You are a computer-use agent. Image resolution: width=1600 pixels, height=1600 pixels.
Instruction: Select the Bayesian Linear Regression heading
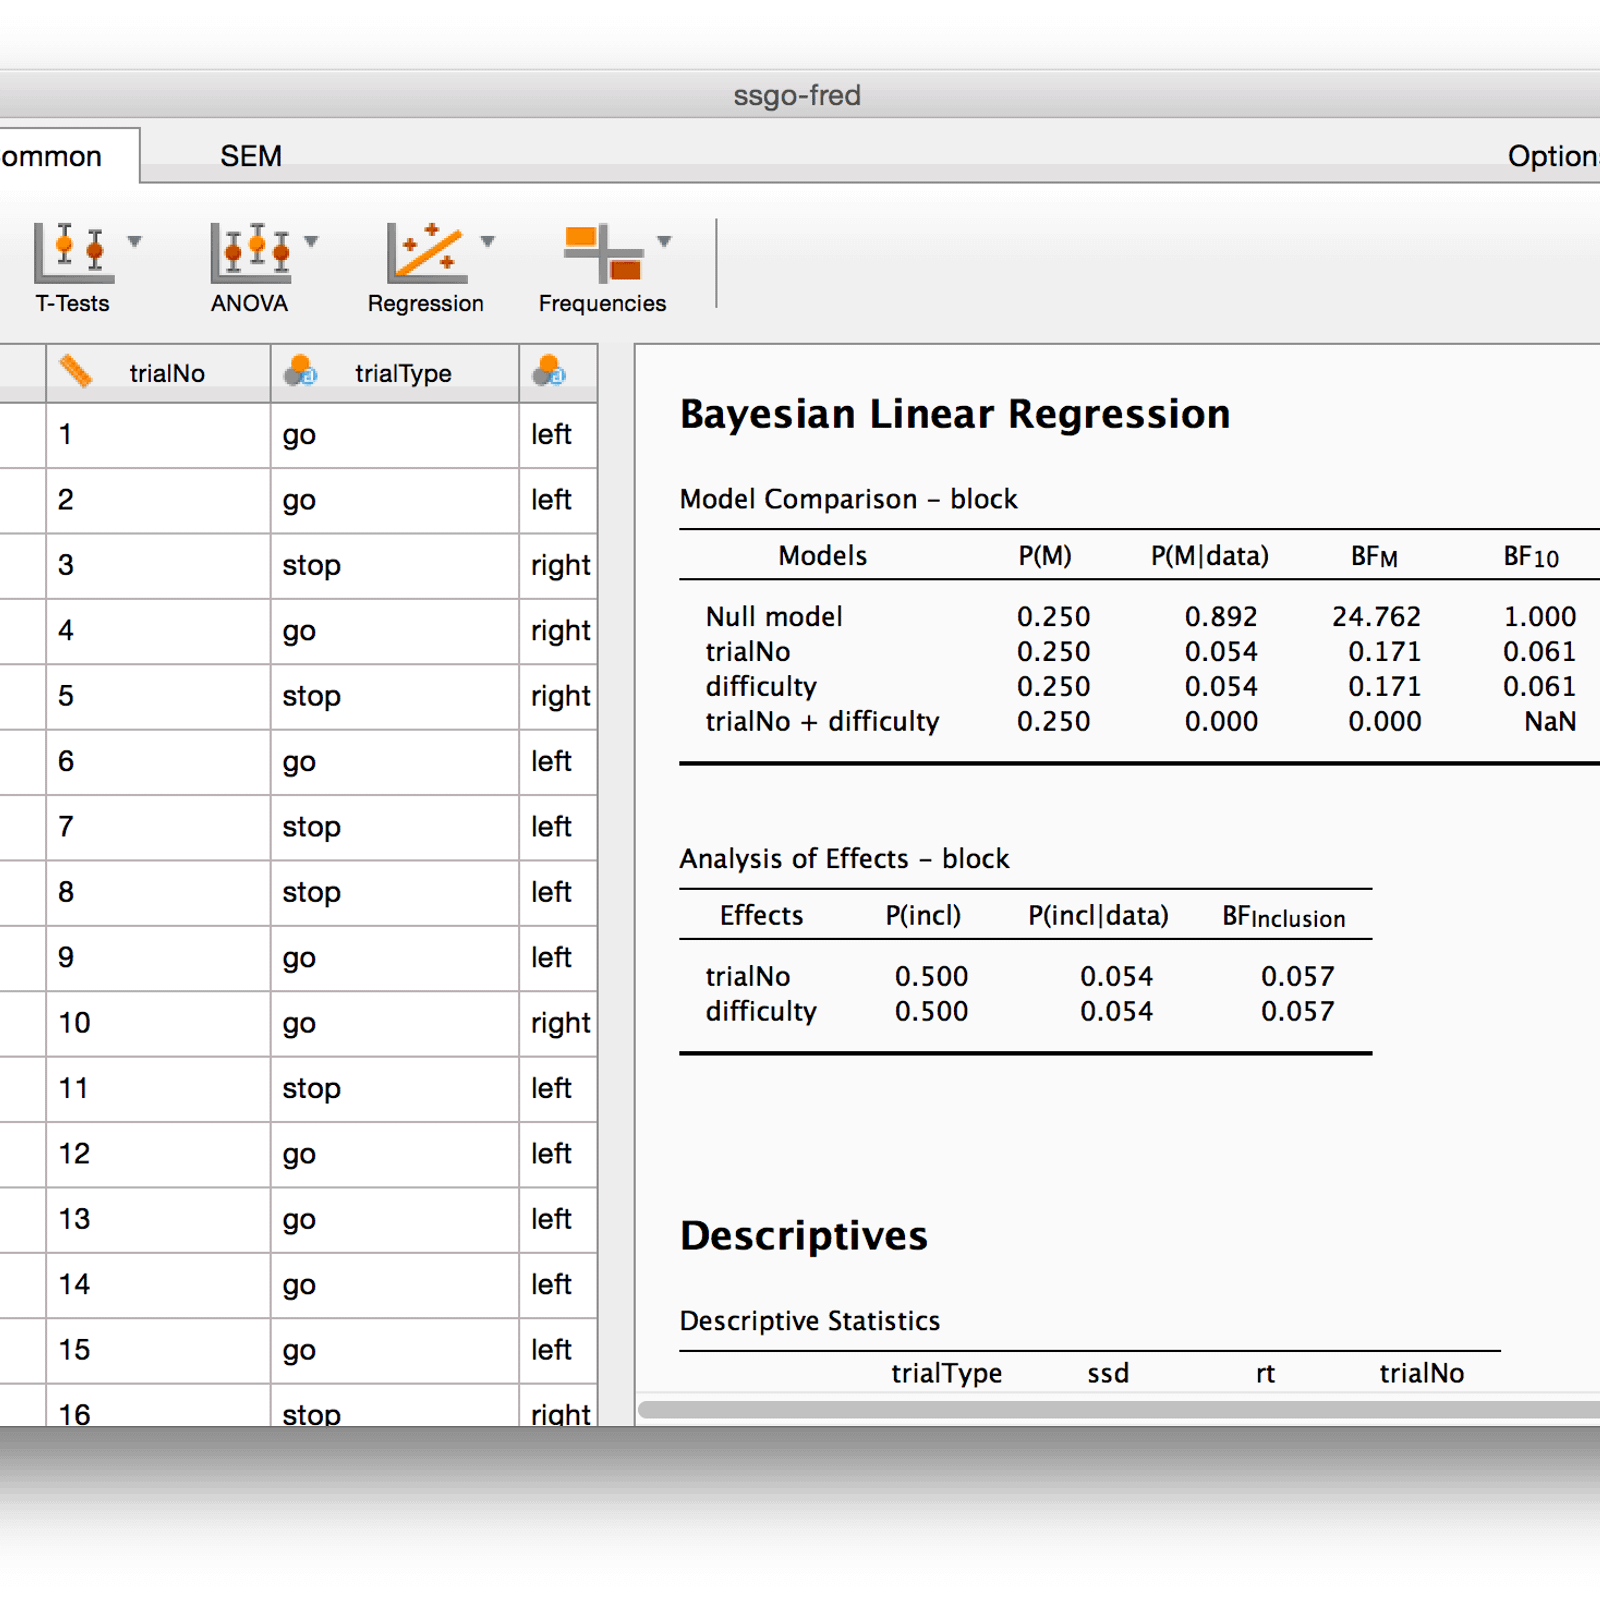click(955, 414)
